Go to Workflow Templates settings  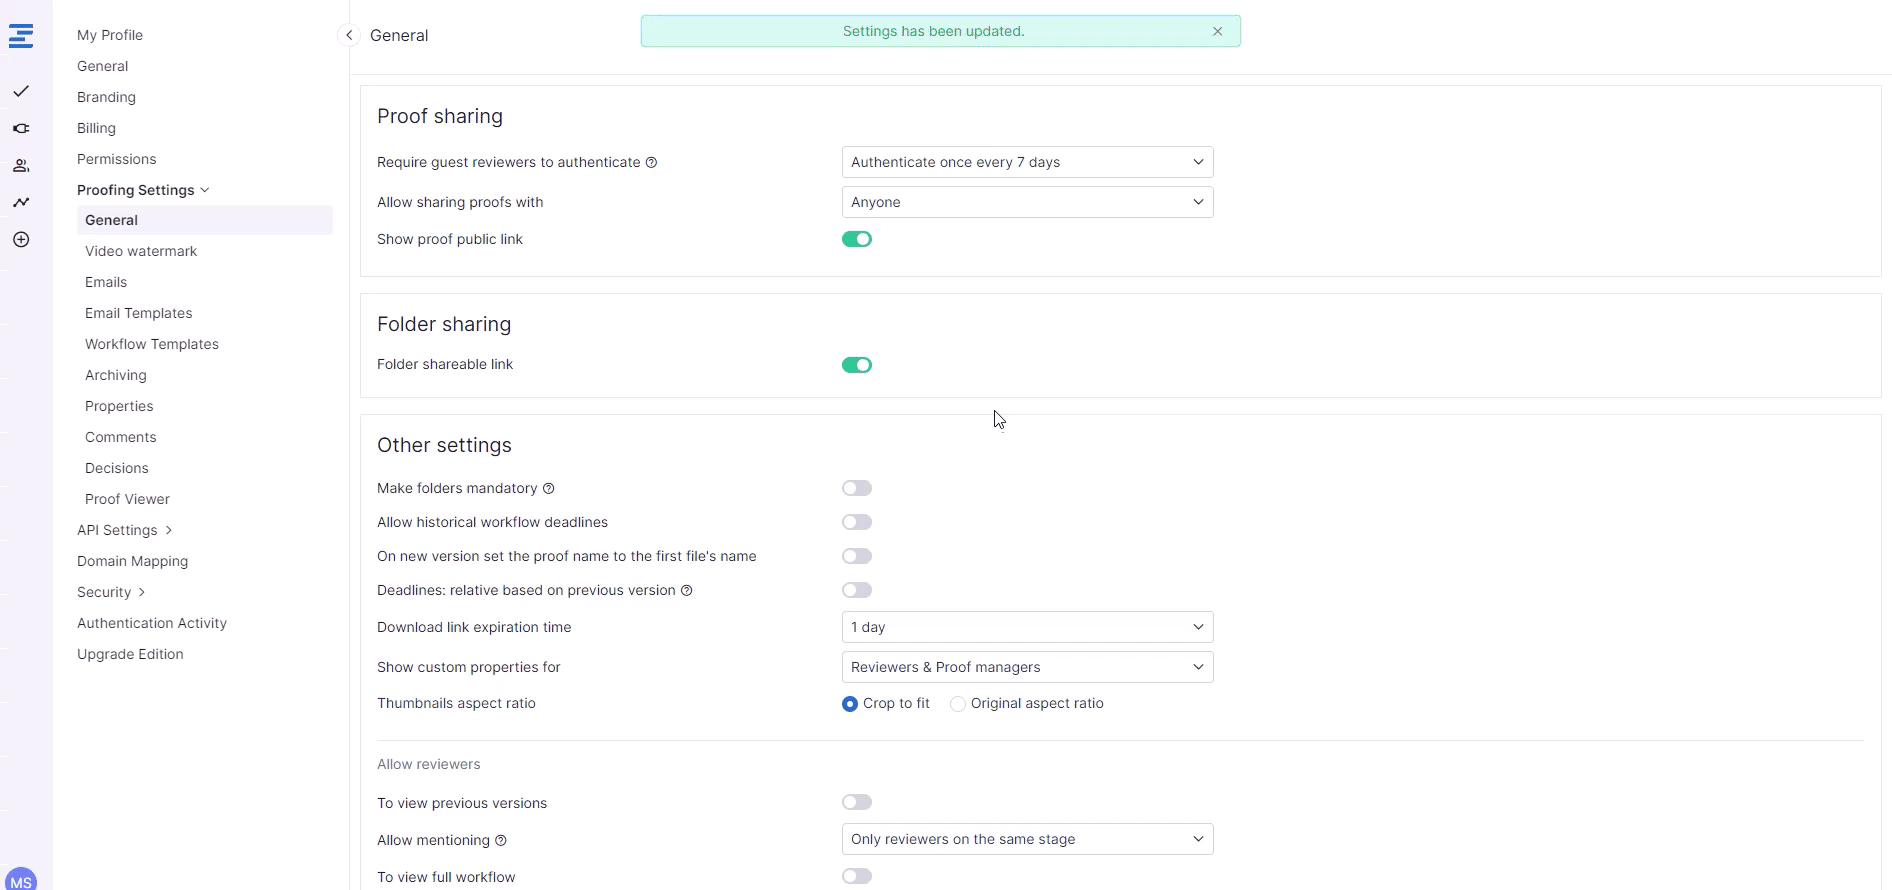click(152, 344)
